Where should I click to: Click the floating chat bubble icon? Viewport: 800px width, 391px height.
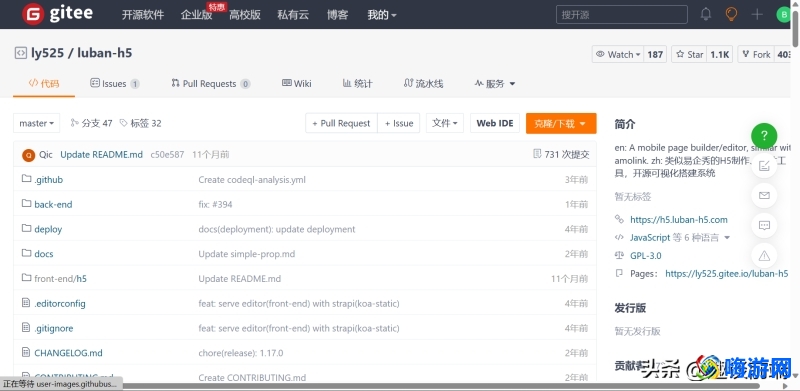[764, 225]
